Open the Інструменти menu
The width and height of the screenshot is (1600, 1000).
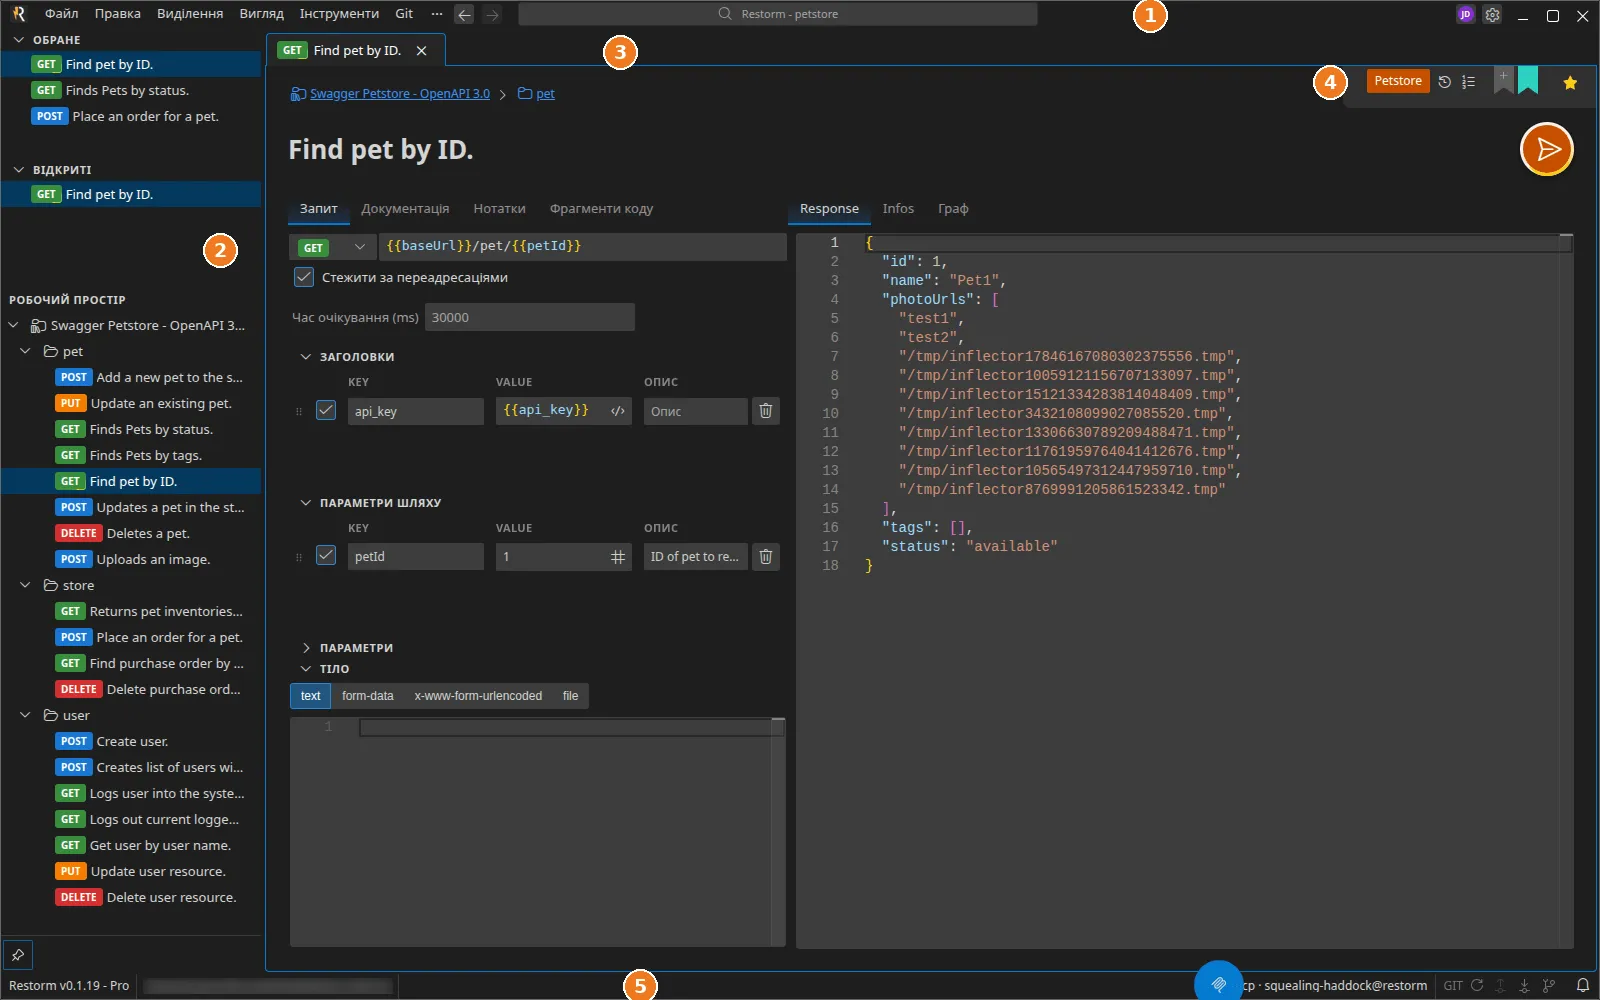[339, 14]
